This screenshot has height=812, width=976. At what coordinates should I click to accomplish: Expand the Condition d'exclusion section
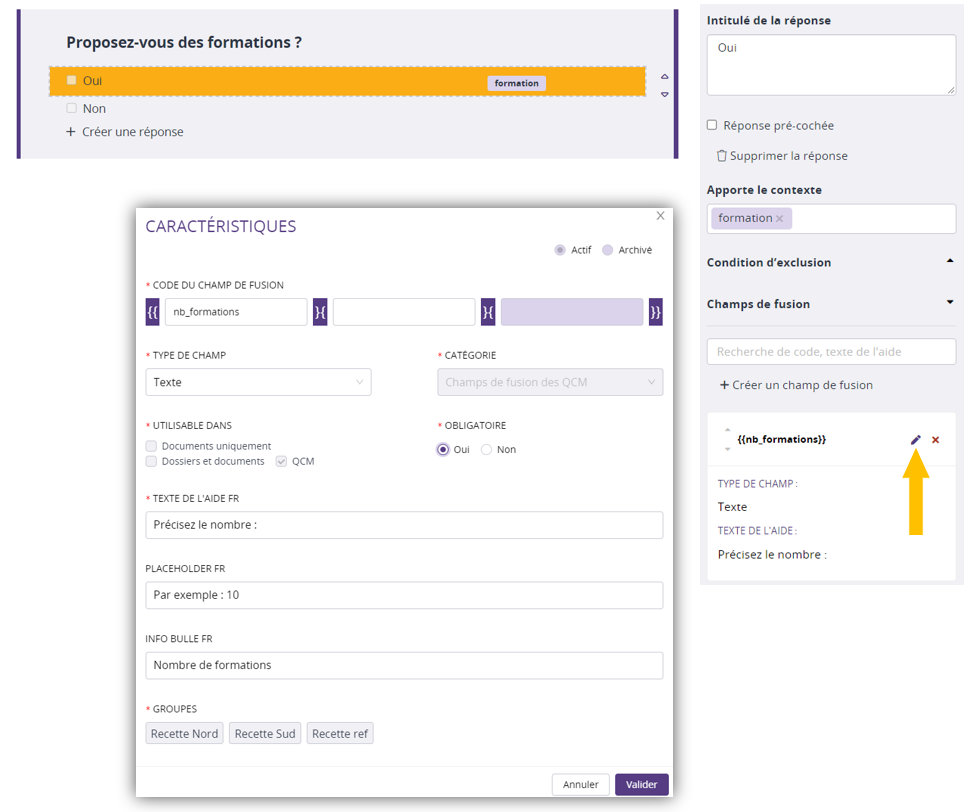coord(949,262)
